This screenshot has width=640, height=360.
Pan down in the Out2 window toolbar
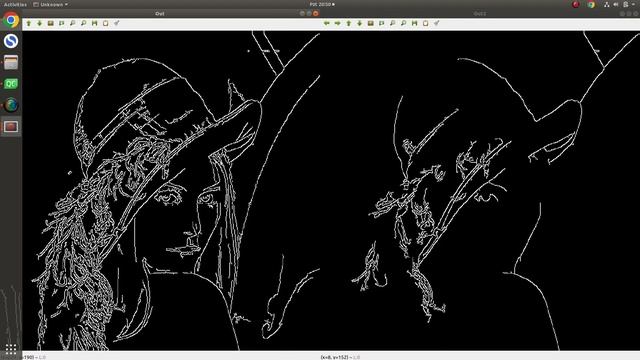360,23
